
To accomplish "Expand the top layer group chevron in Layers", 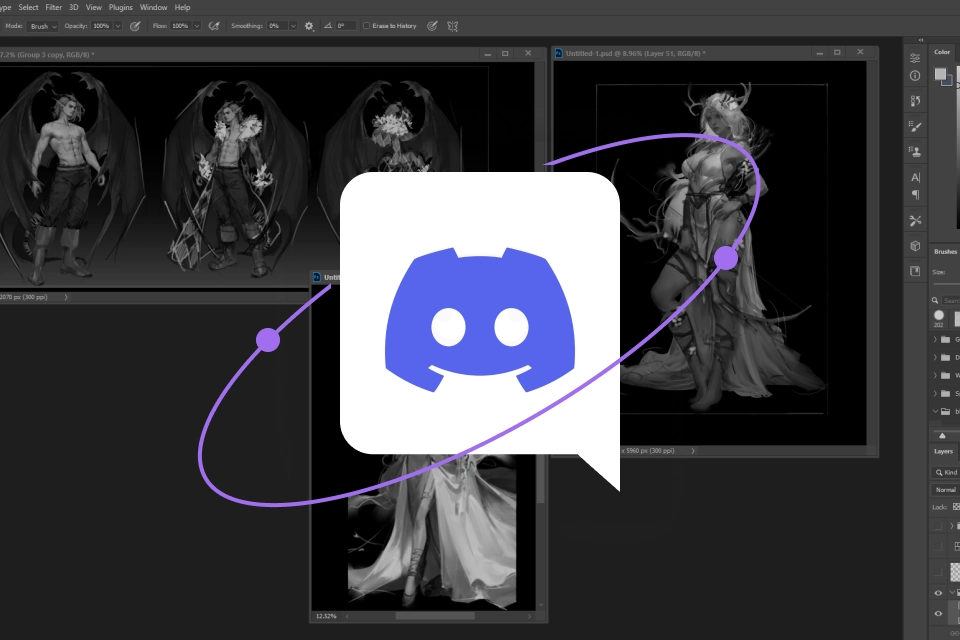I will (951, 525).
